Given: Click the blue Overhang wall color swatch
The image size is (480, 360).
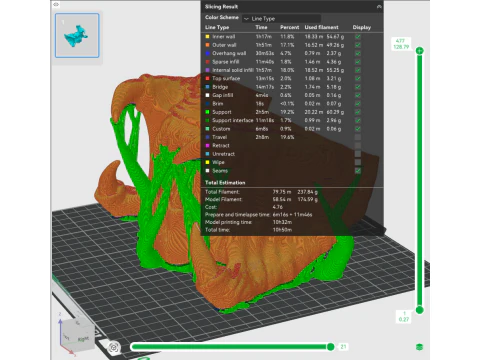Looking at the screenshot, I should tap(207, 53).
